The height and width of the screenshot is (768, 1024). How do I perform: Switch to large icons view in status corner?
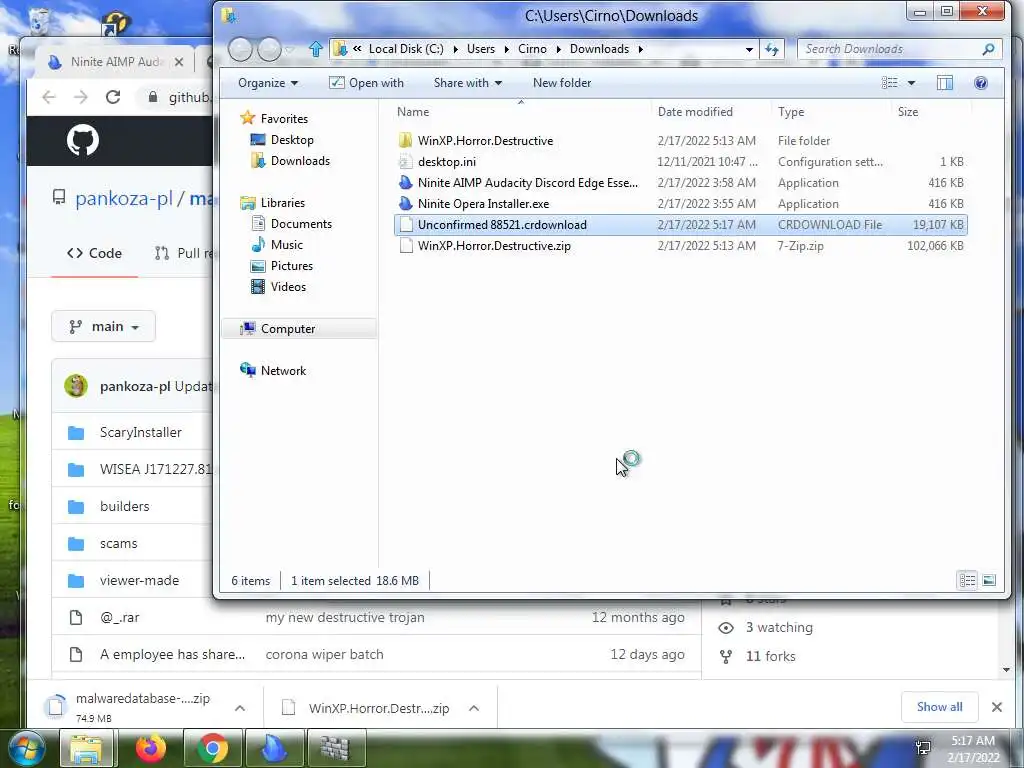(989, 580)
